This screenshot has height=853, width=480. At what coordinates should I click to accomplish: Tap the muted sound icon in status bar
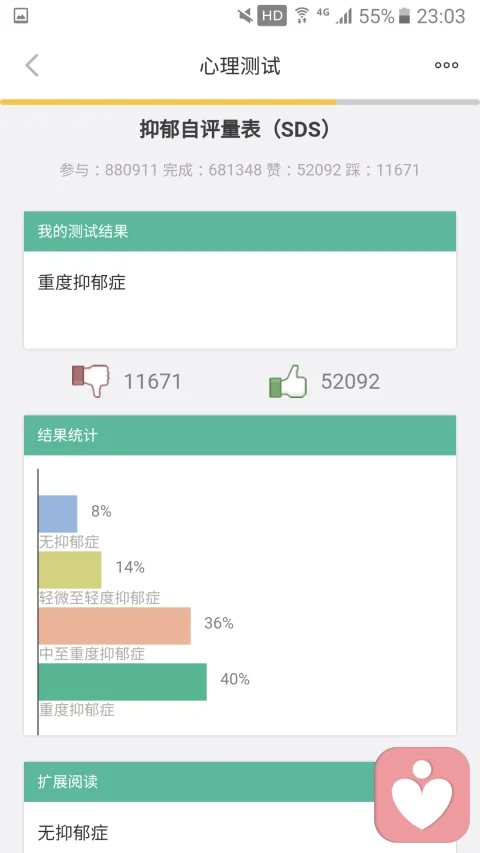click(x=245, y=16)
